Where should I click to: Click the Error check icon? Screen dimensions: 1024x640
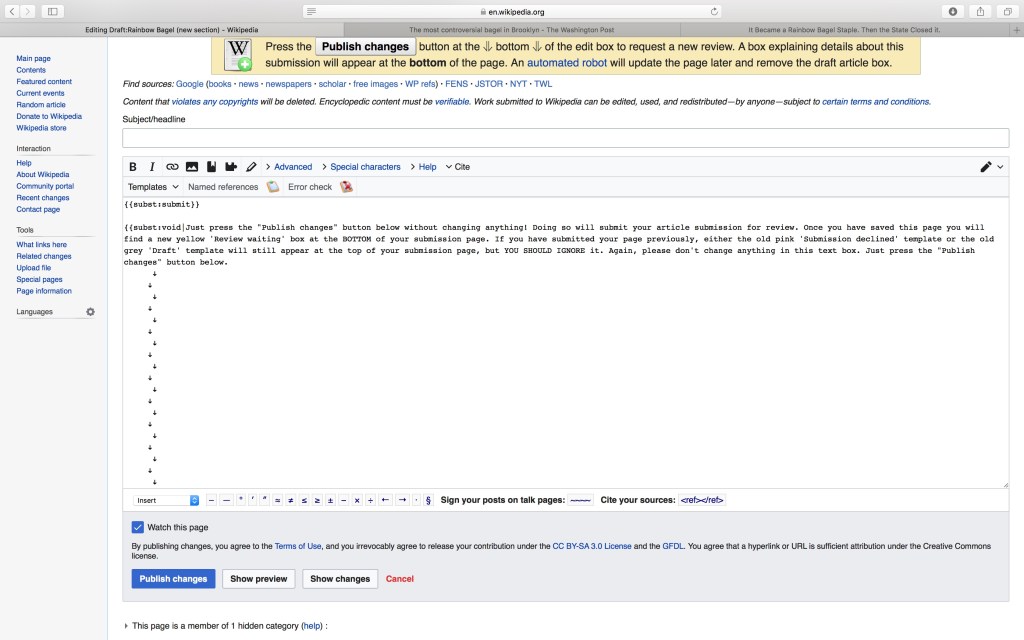tap(346, 187)
